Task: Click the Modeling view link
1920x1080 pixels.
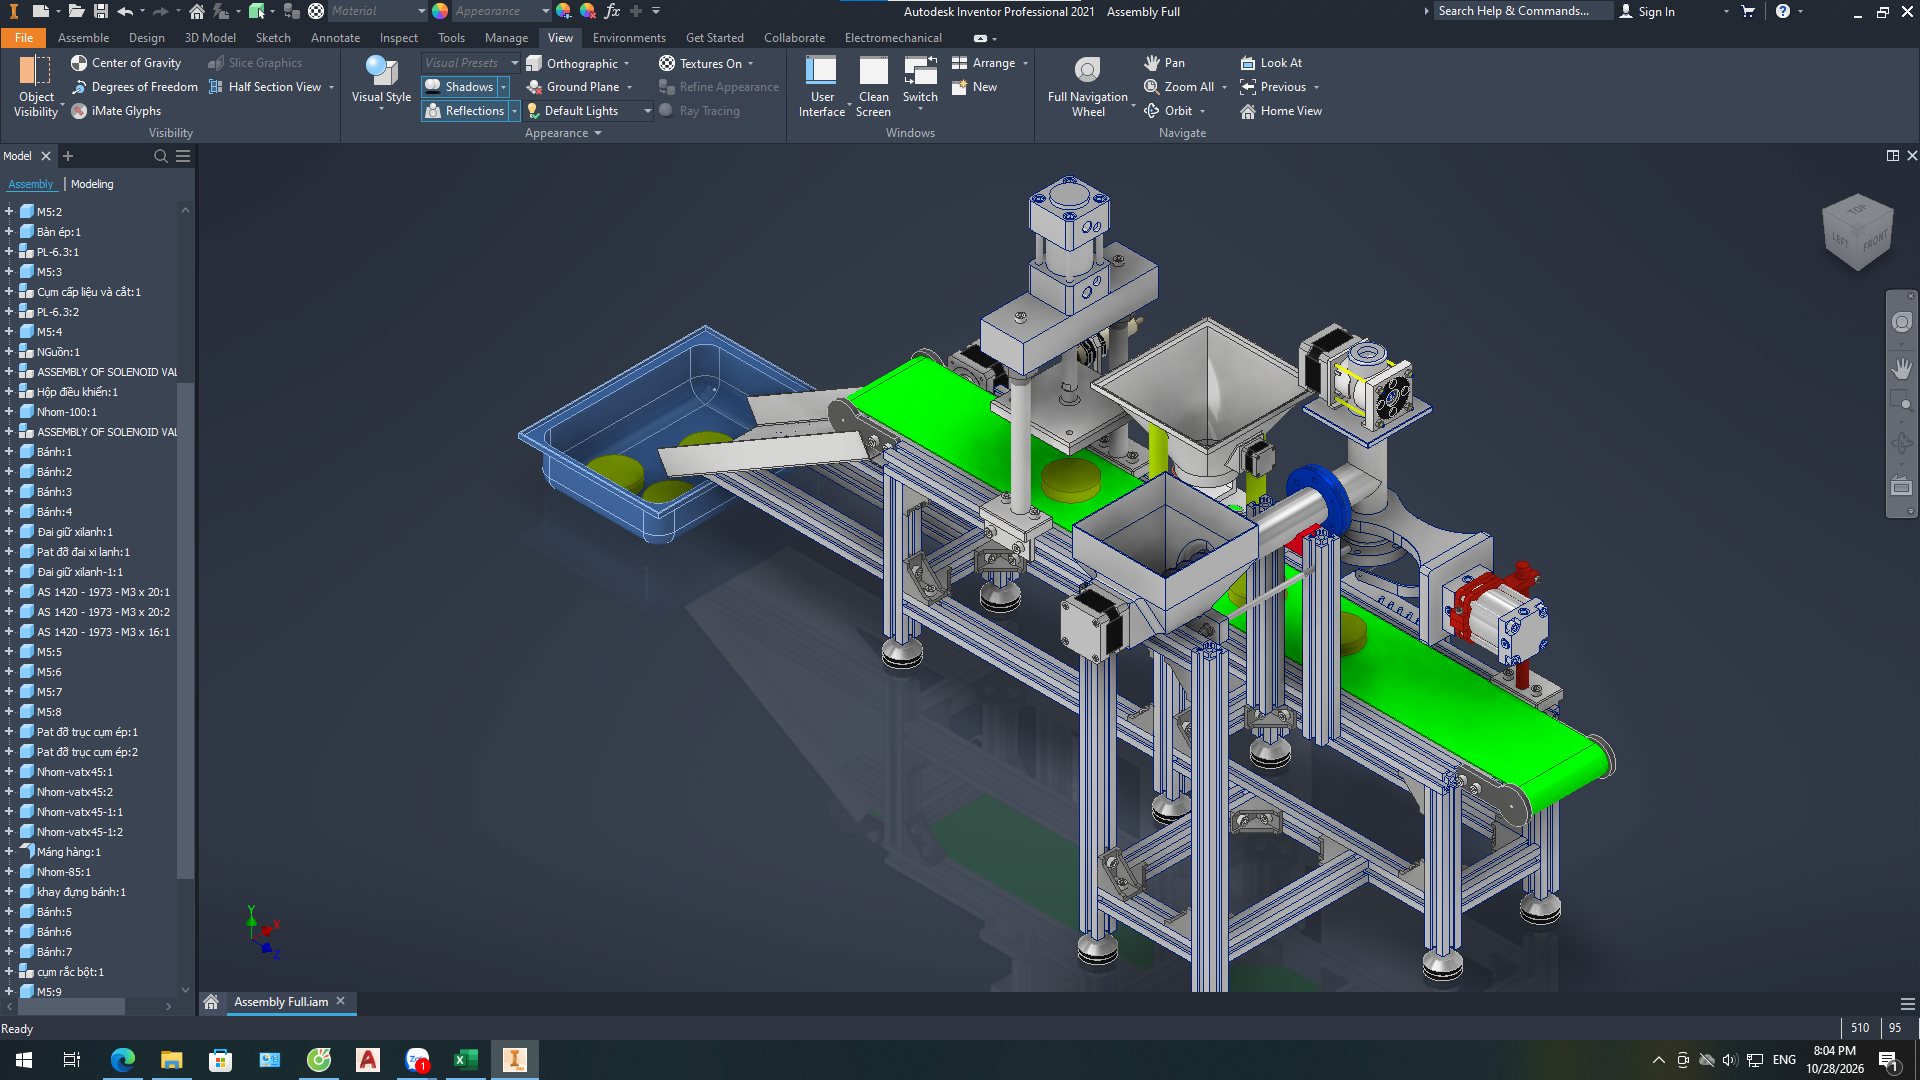Action: click(x=92, y=184)
